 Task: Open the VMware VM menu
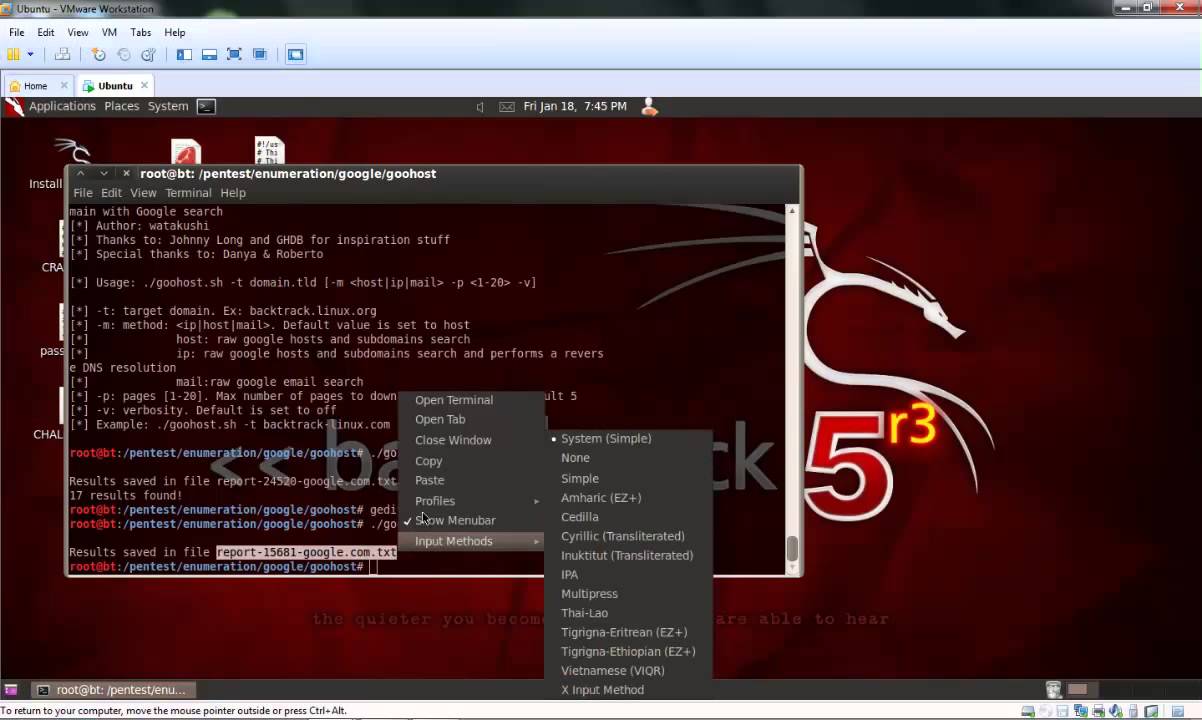(x=109, y=32)
